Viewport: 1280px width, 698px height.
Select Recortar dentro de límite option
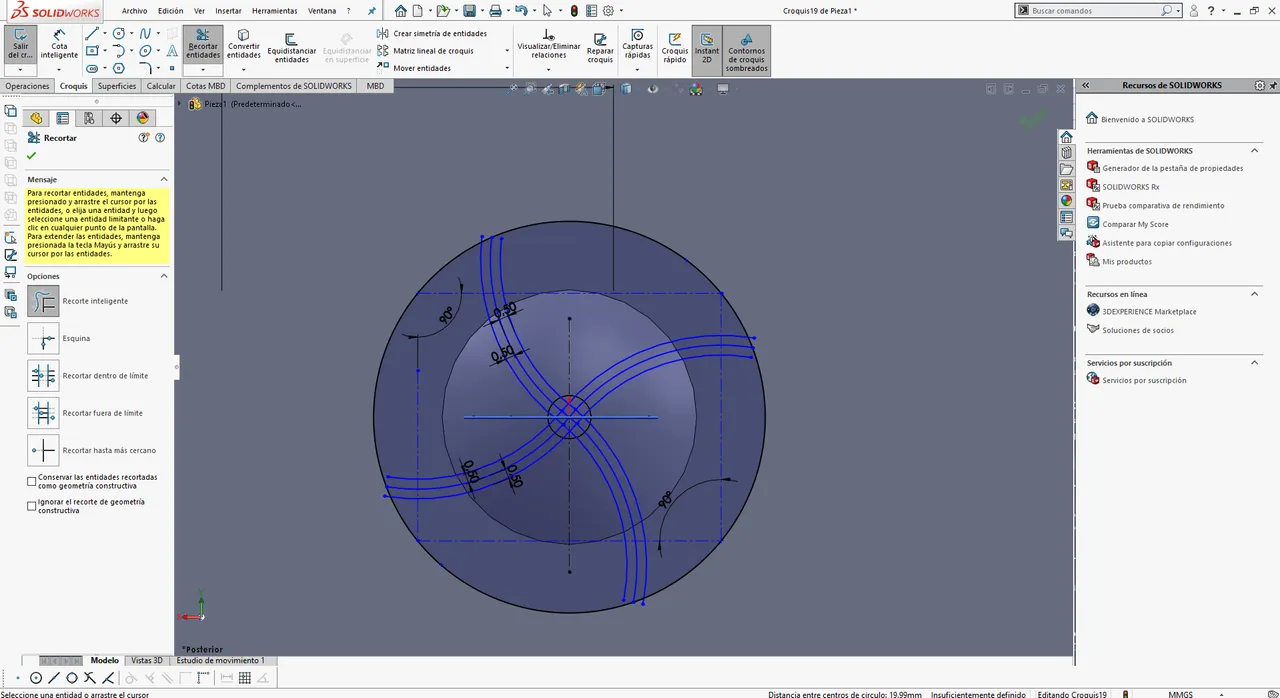[x=43, y=376]
